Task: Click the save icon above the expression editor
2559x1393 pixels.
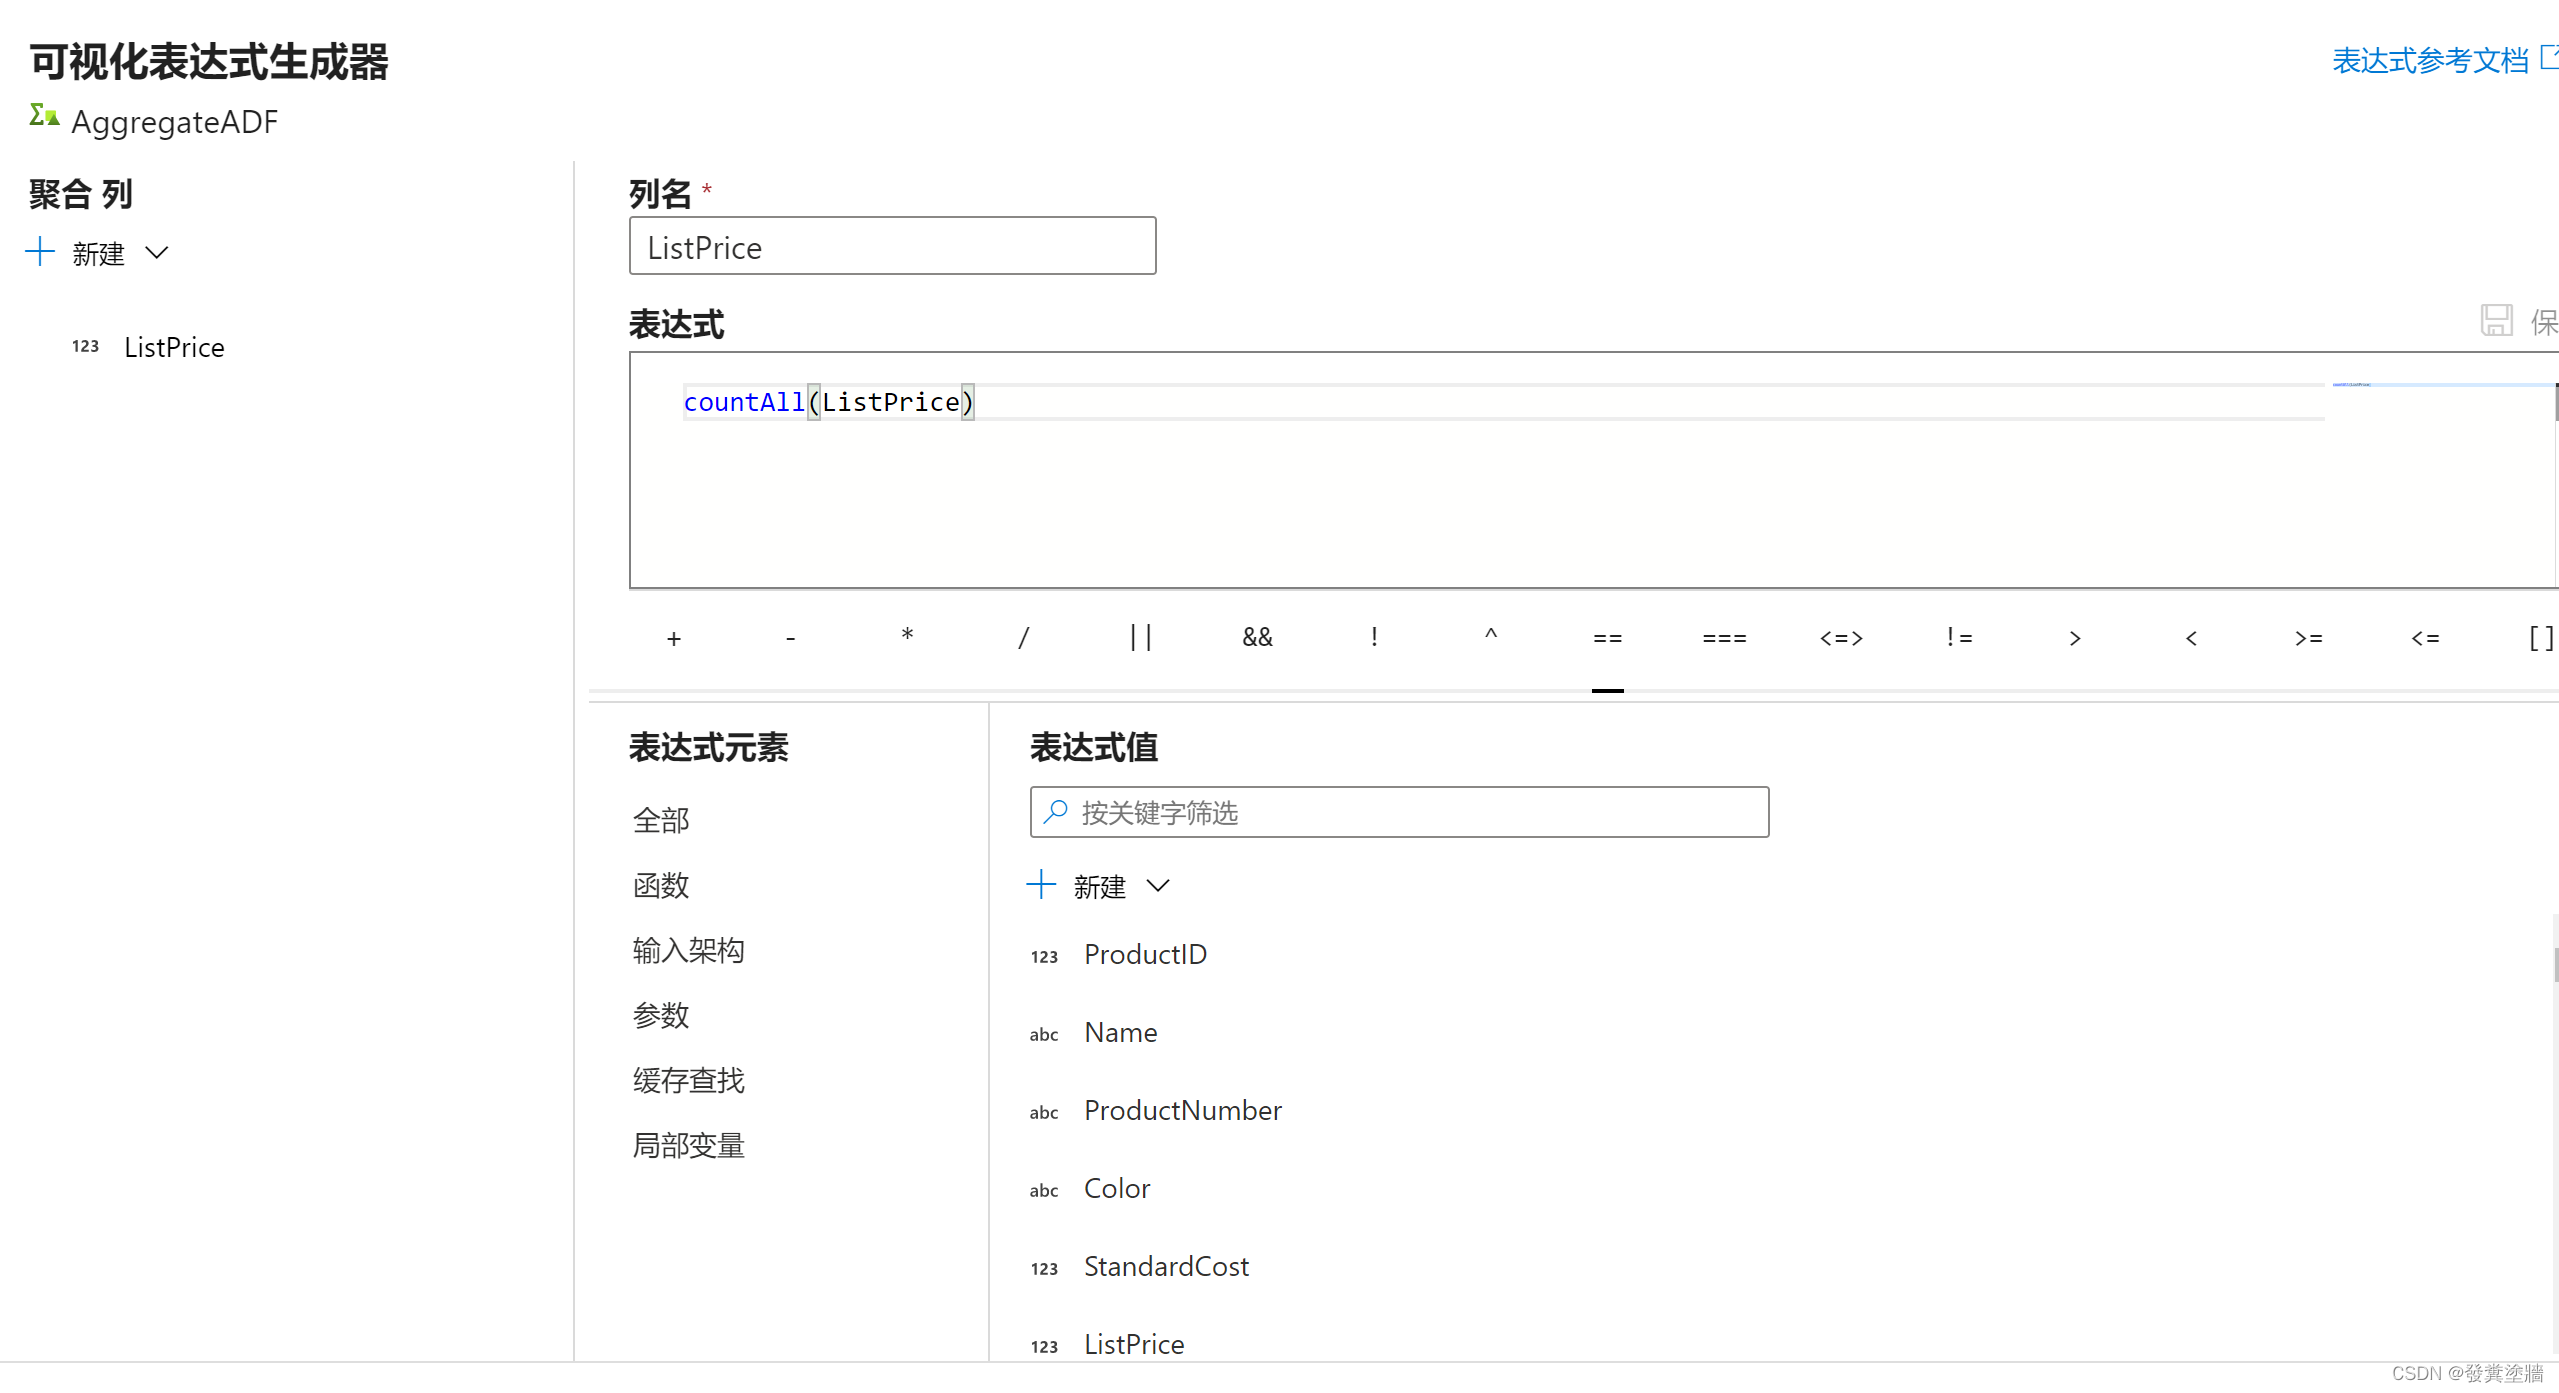Action: 2496,319
